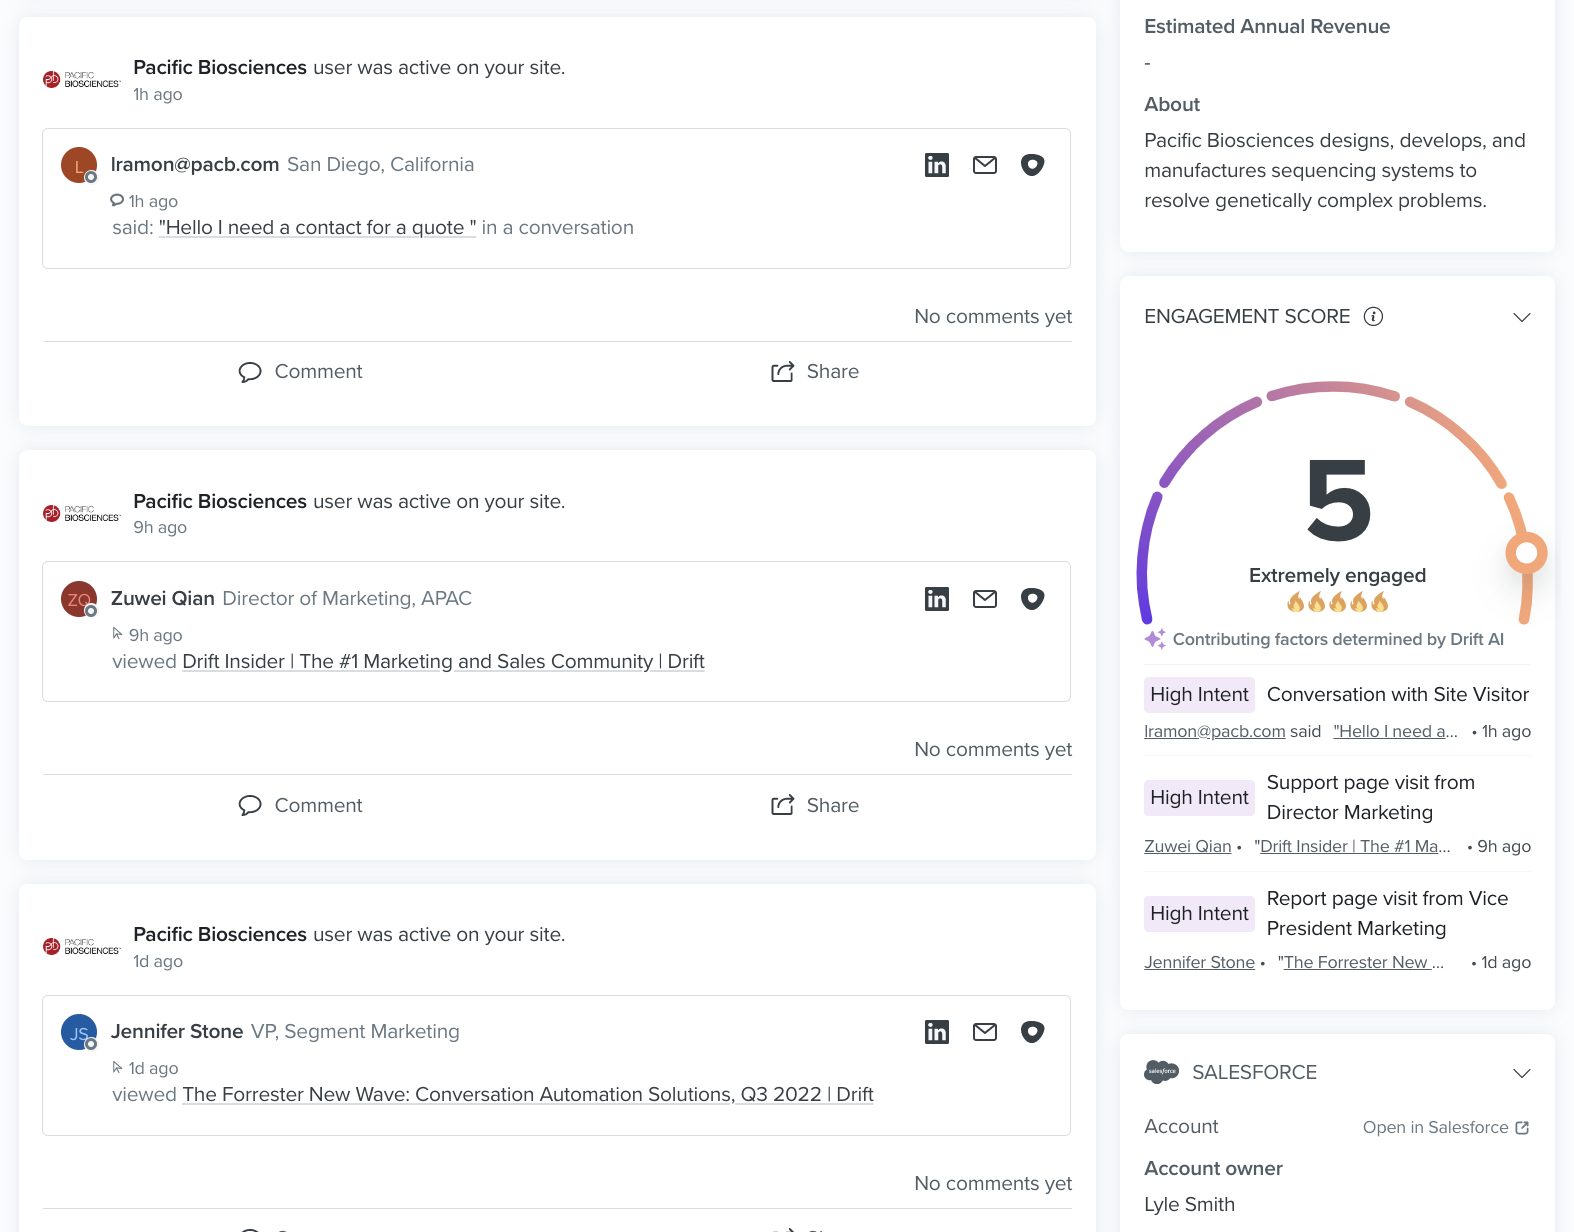Click the Salesforce cloud logo icon
Image resolution: width=1574 pixels, height=1232 pixels.
point(1162,1072)
